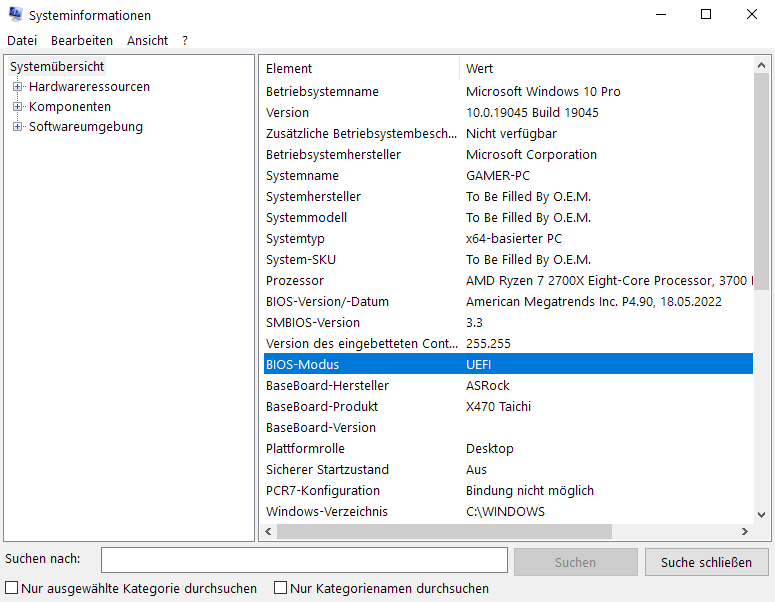This screenshot has height=602, width=775.
Task: Click the GAMER-PC value
Action: click(498, 175)
